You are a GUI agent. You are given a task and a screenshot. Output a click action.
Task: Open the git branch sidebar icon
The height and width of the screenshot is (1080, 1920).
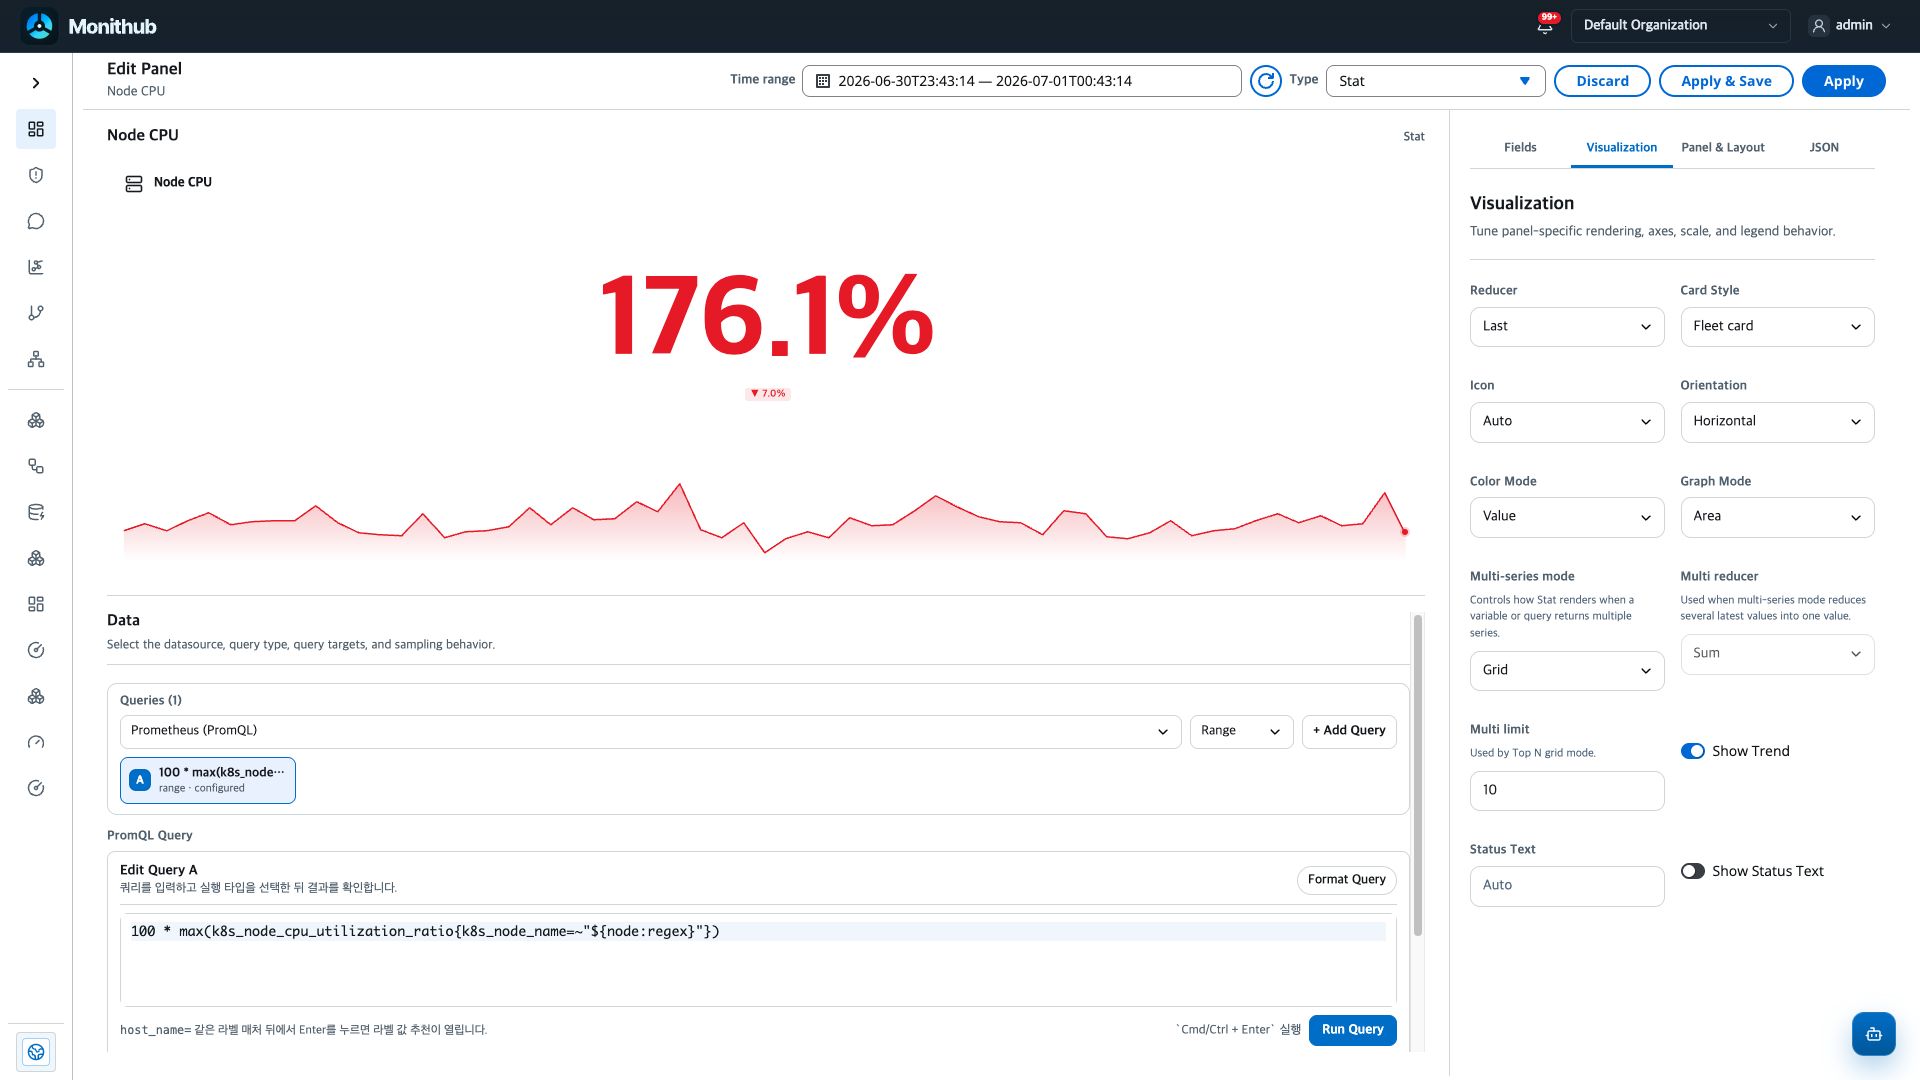click(36, 313)
